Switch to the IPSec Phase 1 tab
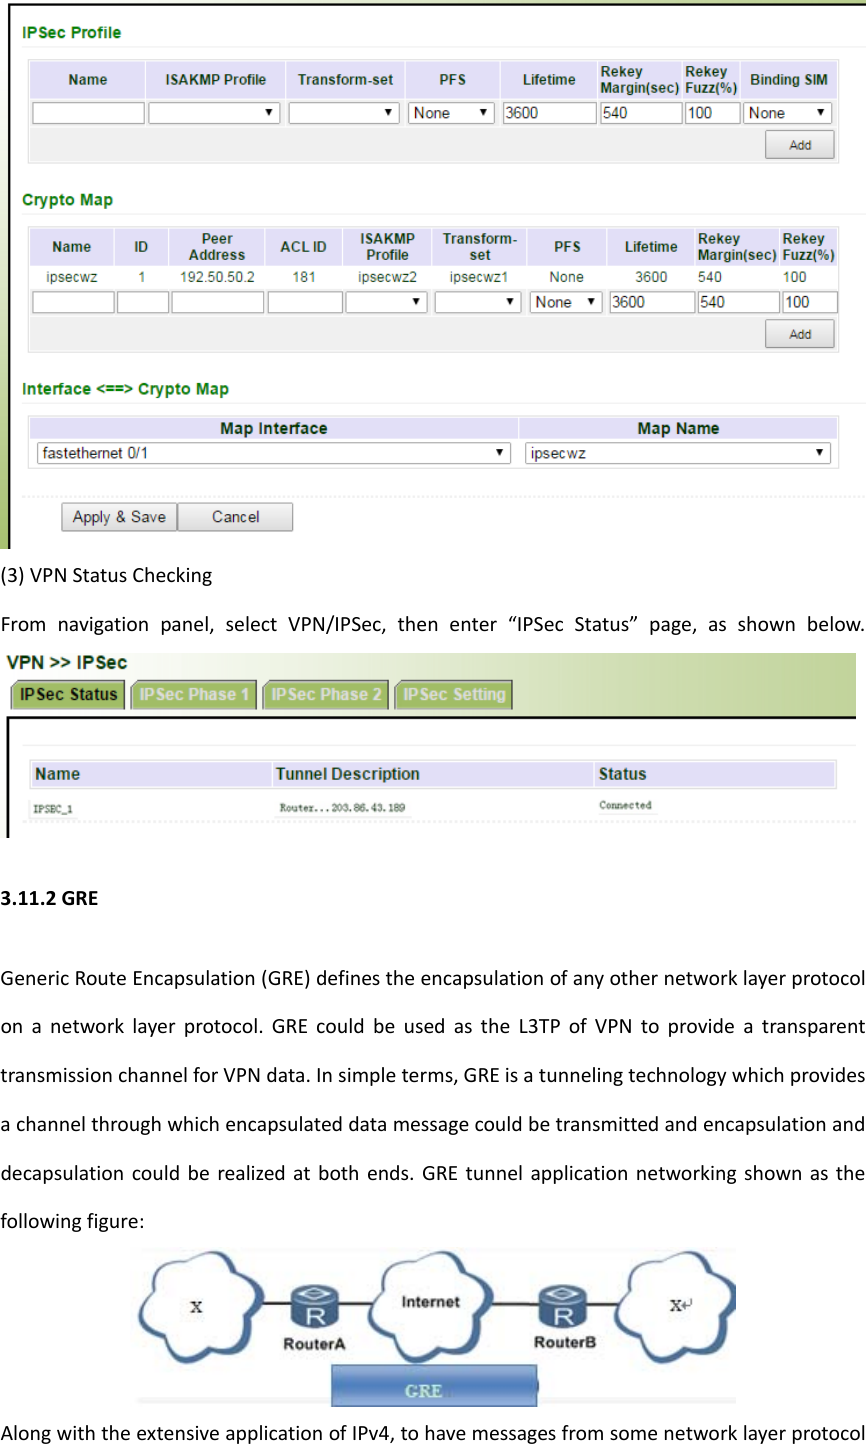 tap(193, 694)
